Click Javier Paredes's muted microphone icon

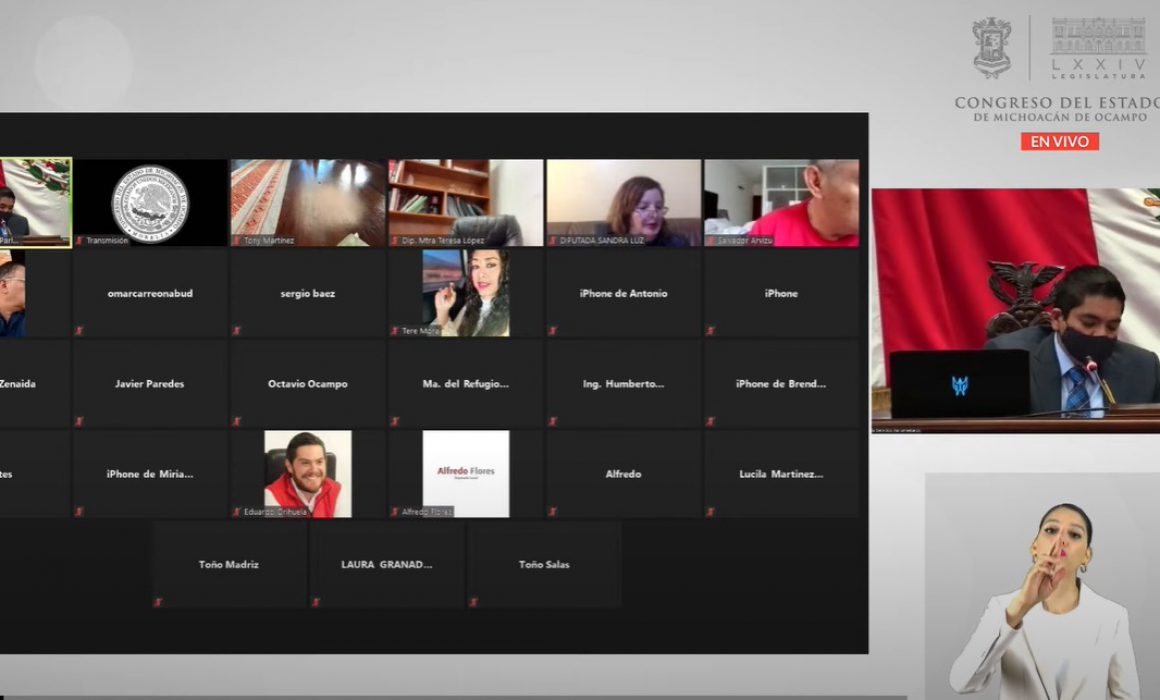tap(79, 421)
